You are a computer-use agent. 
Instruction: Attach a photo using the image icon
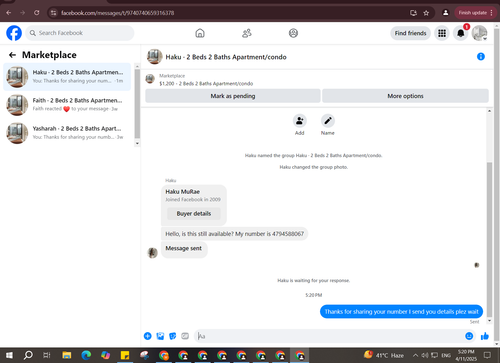[x=160, y=336]
